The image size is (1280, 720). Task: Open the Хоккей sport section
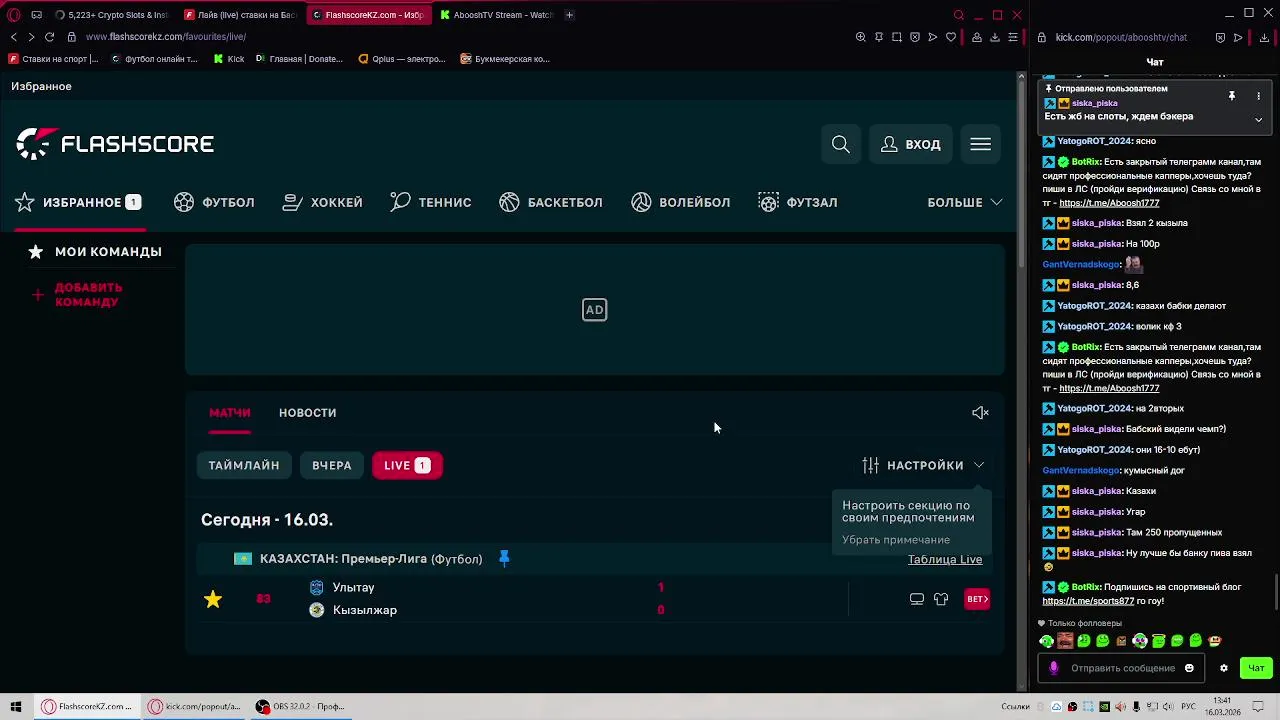pyautogui.click(x=323, y=202)
